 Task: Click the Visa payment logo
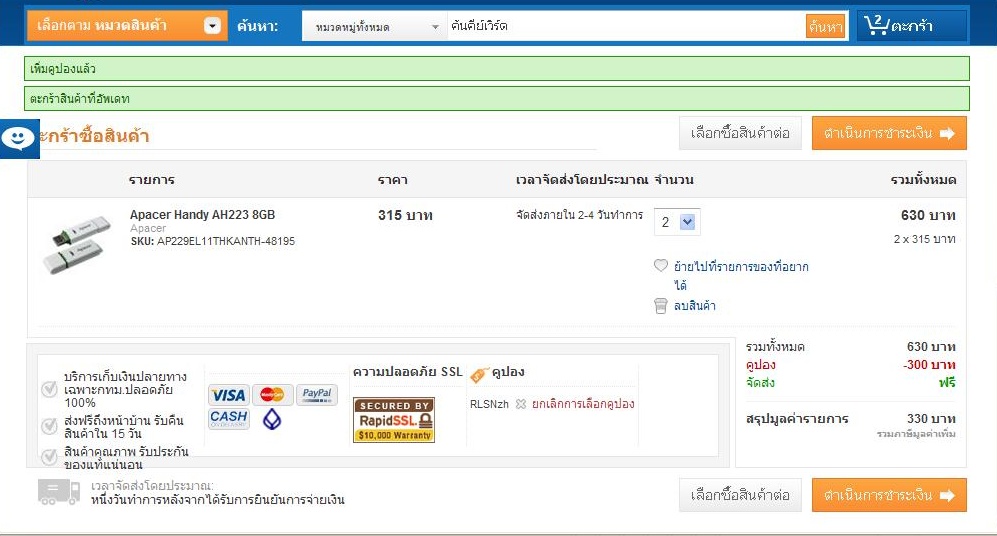(228, 395)
